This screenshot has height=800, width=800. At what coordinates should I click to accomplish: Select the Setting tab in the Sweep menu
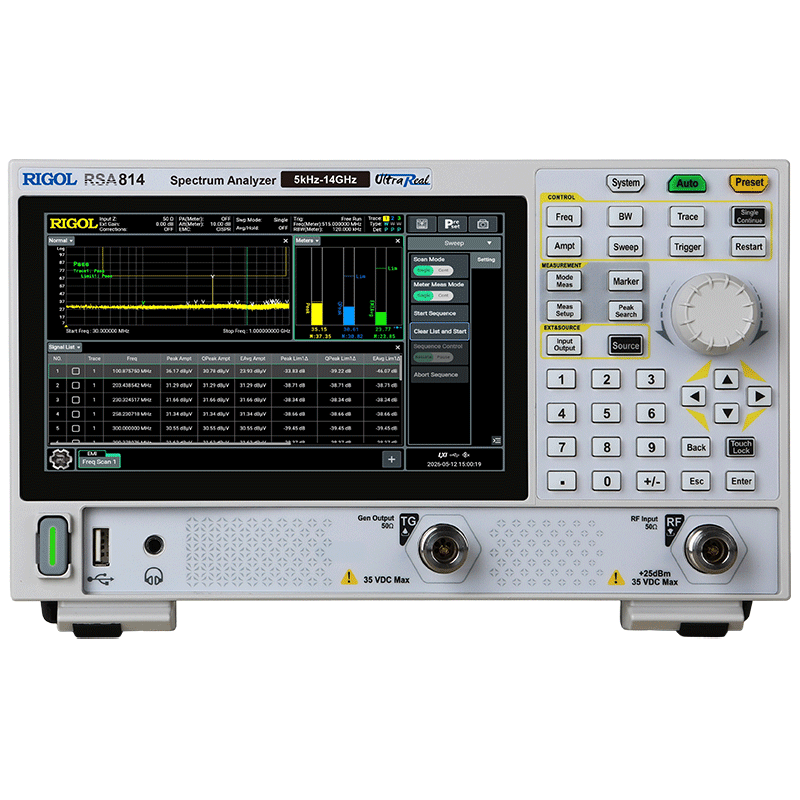click(486, 260)
